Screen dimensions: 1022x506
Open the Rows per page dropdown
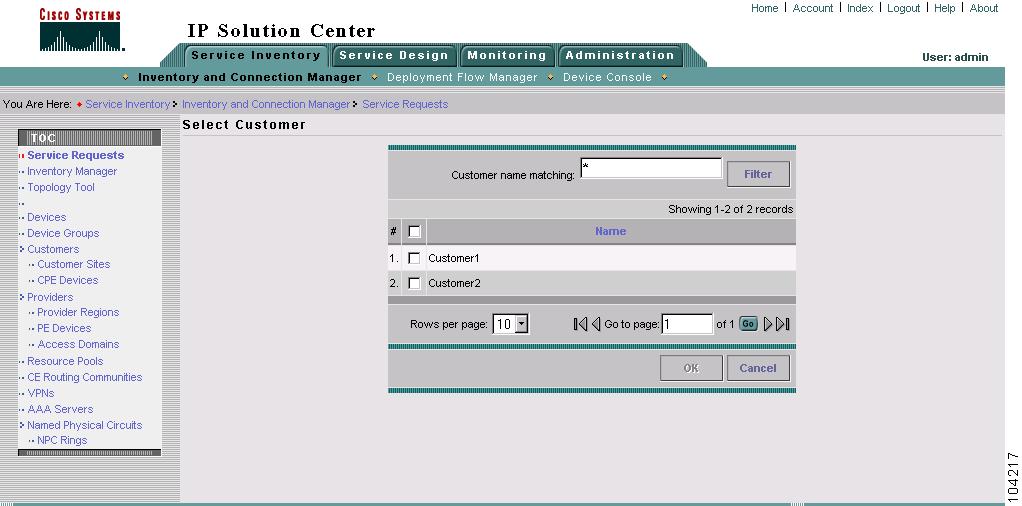pos(511,324)
